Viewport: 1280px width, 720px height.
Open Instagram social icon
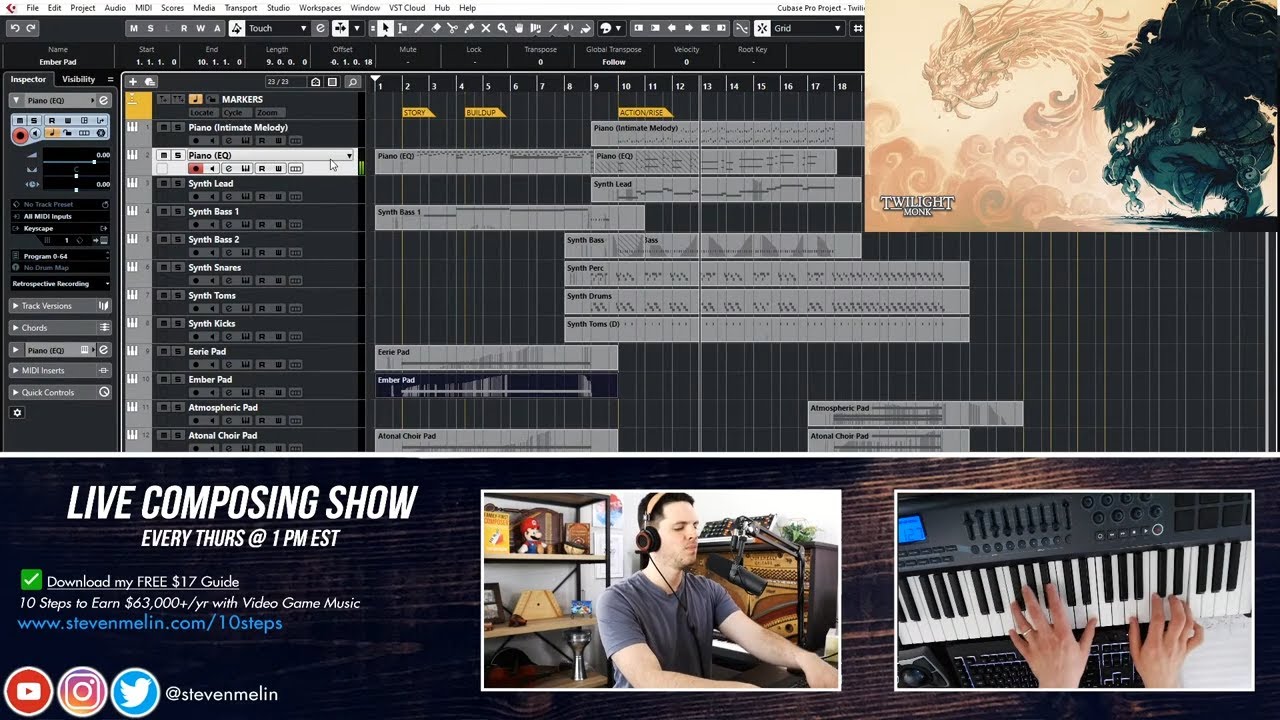pos(82,692)
